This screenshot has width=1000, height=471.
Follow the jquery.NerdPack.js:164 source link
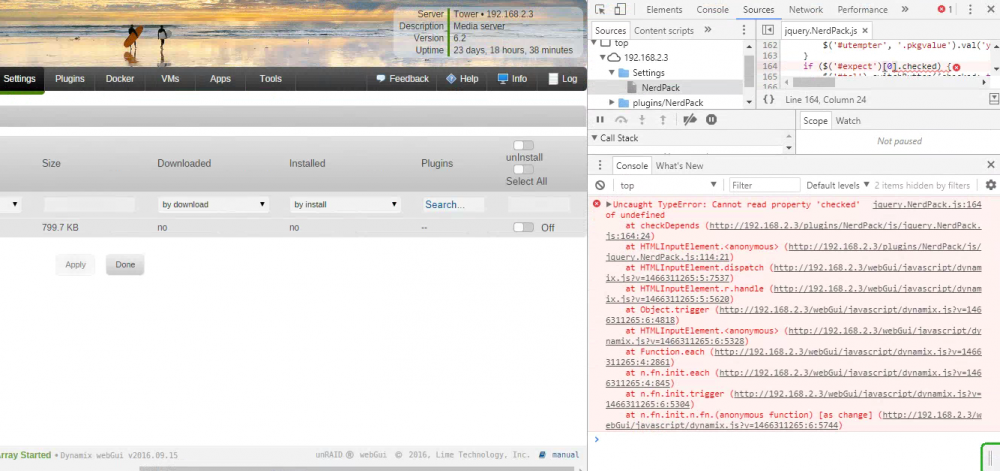(927, 205)
